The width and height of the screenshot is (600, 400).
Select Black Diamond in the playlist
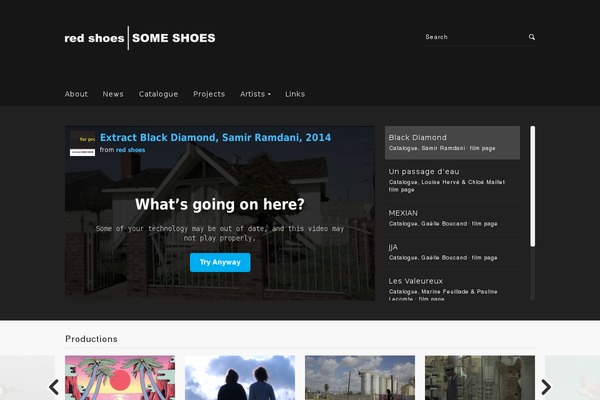[x=452, y=142]
